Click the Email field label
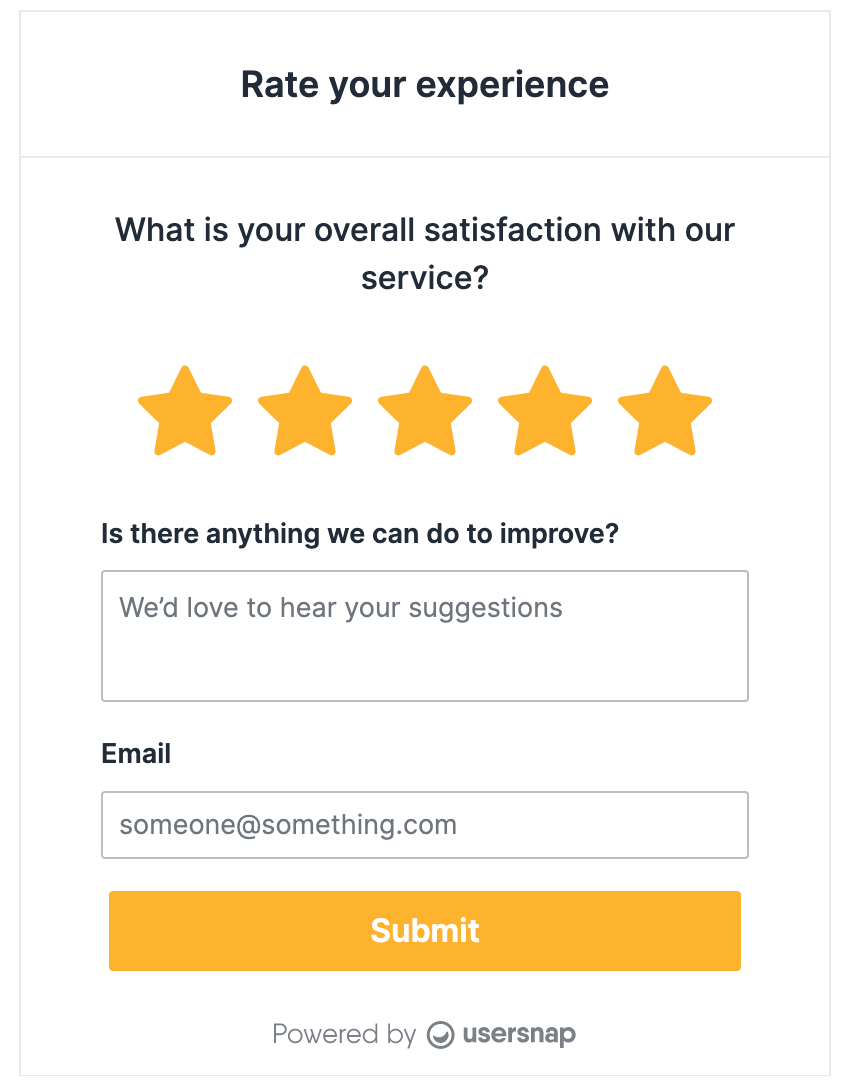This screenshot has width=848, height=1092. point(136,753)
